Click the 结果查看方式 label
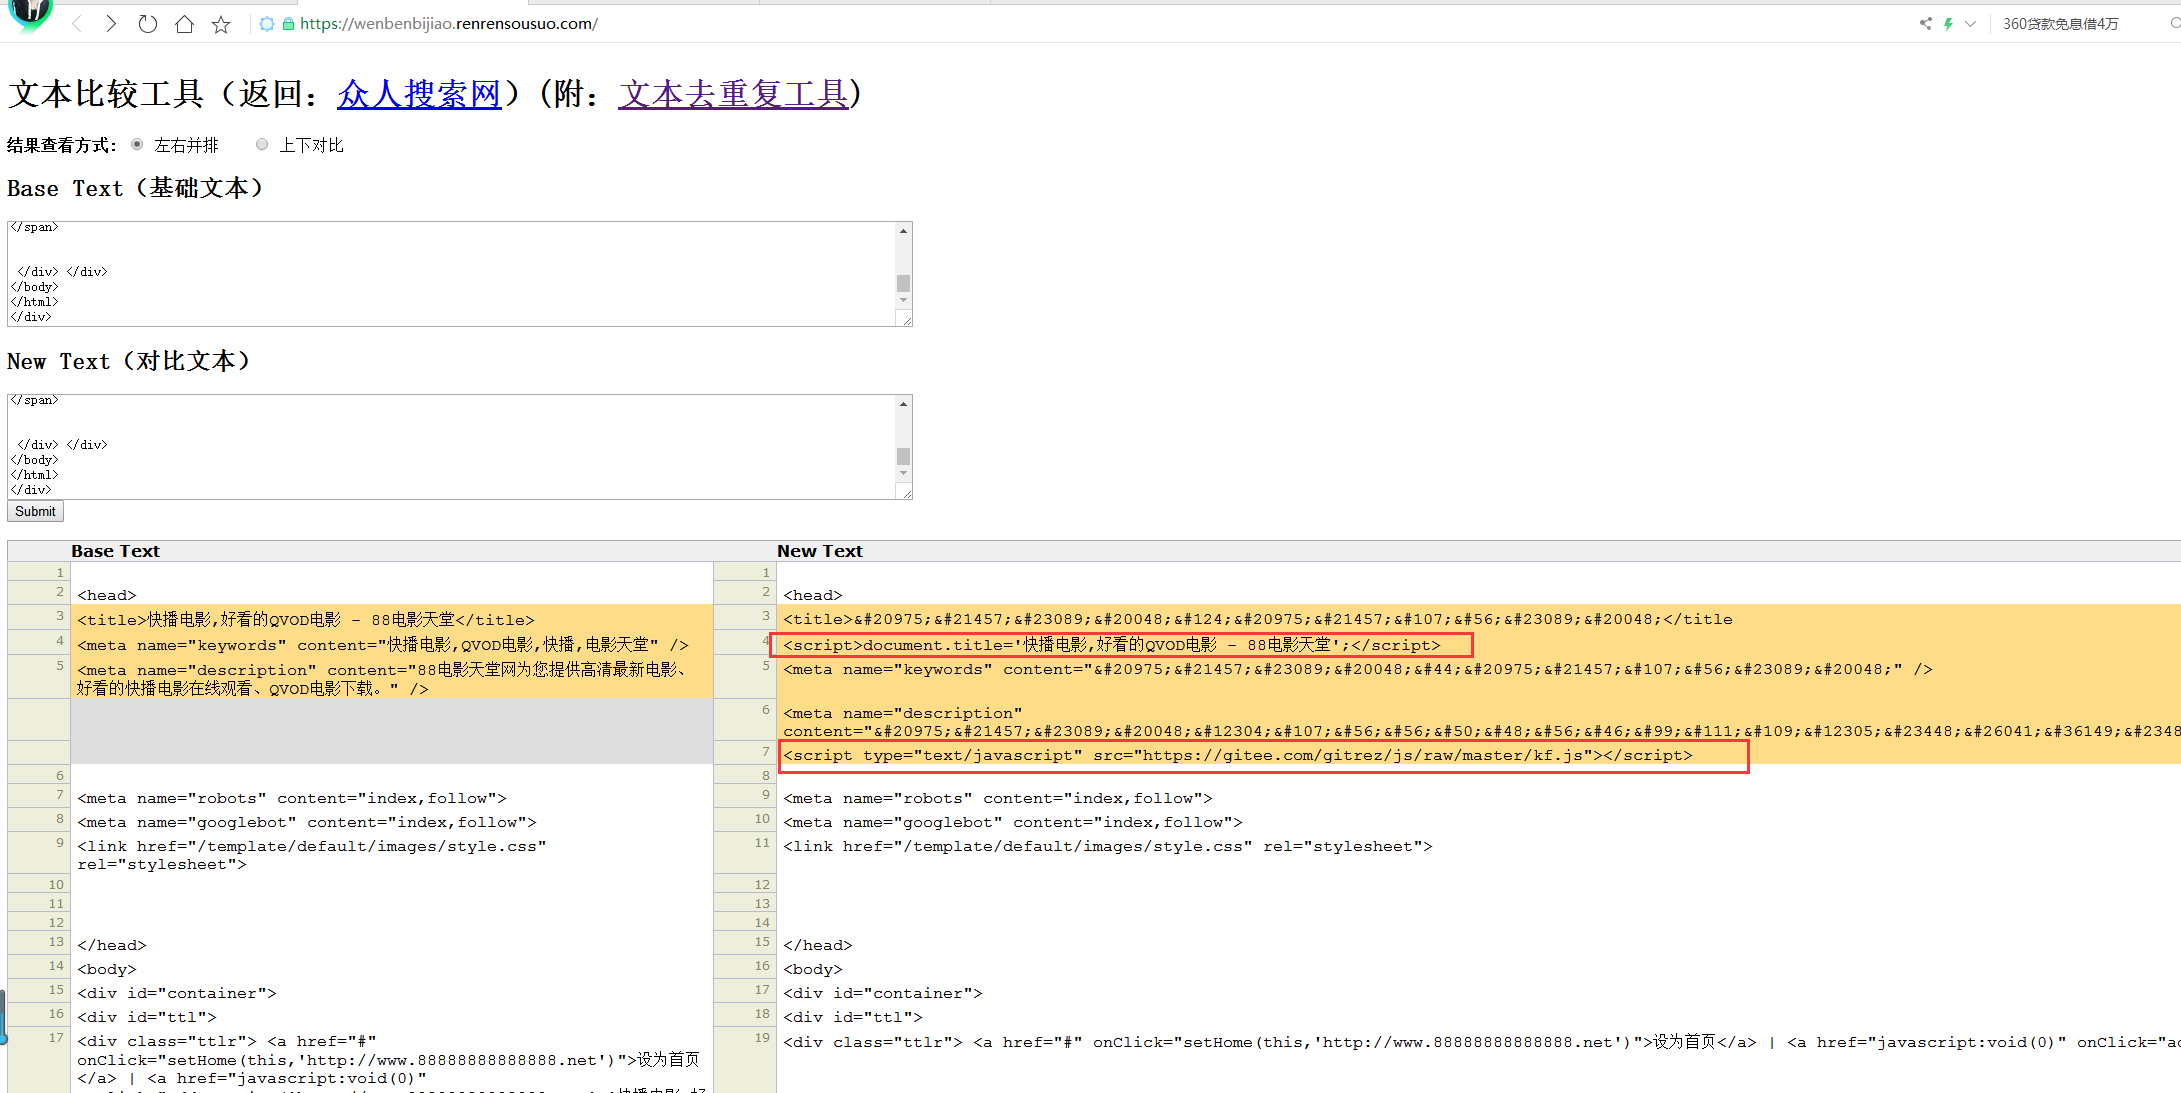 click(x=61, y=145)
